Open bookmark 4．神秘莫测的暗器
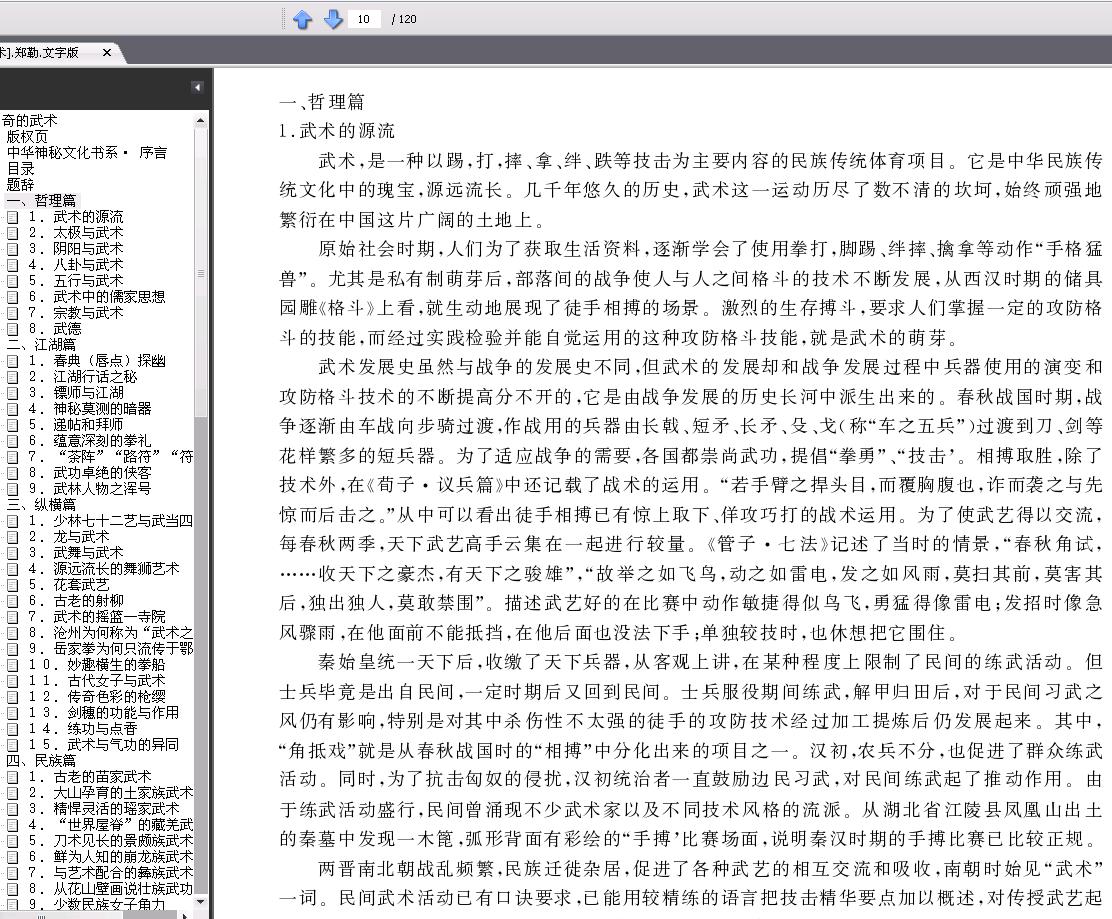 pyautogui.click(x=90, y=408)
